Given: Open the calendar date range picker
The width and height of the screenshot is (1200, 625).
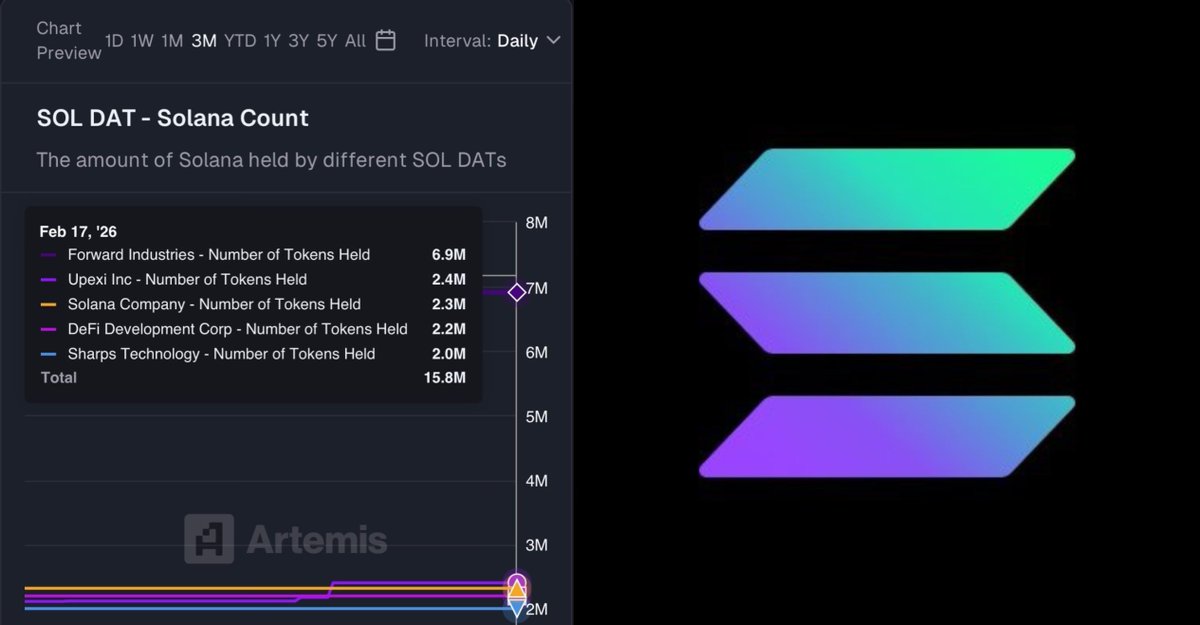Looking at the screenshot, I should [386, 40].
